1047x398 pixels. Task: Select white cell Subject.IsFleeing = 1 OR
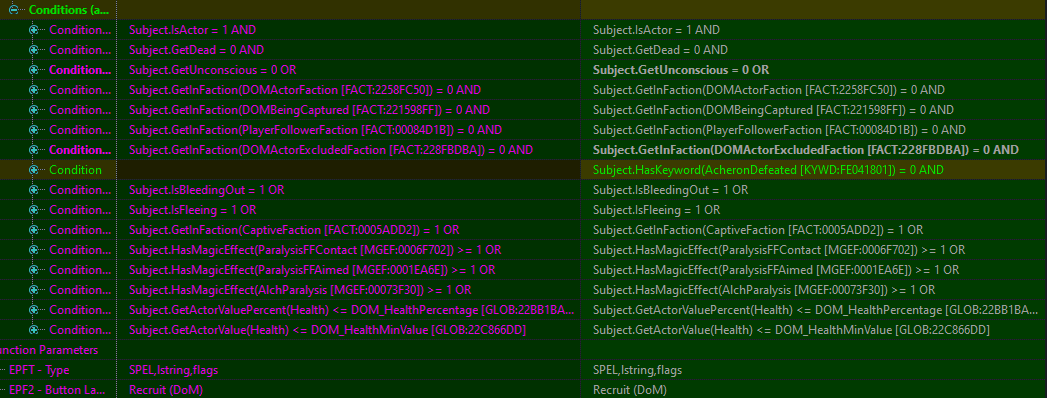click(x=656, y=210)
